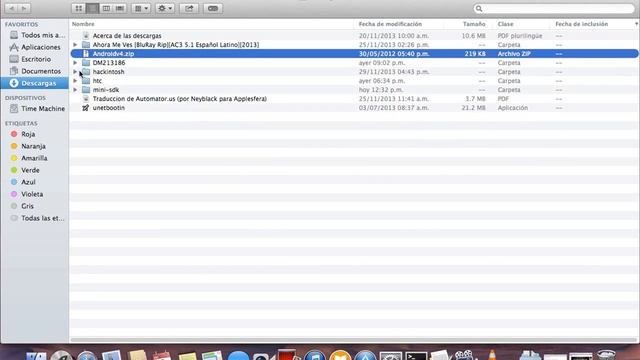Show Todas las etiquetas in sidebar
This screenshot has height=360, width=640.
37,218
